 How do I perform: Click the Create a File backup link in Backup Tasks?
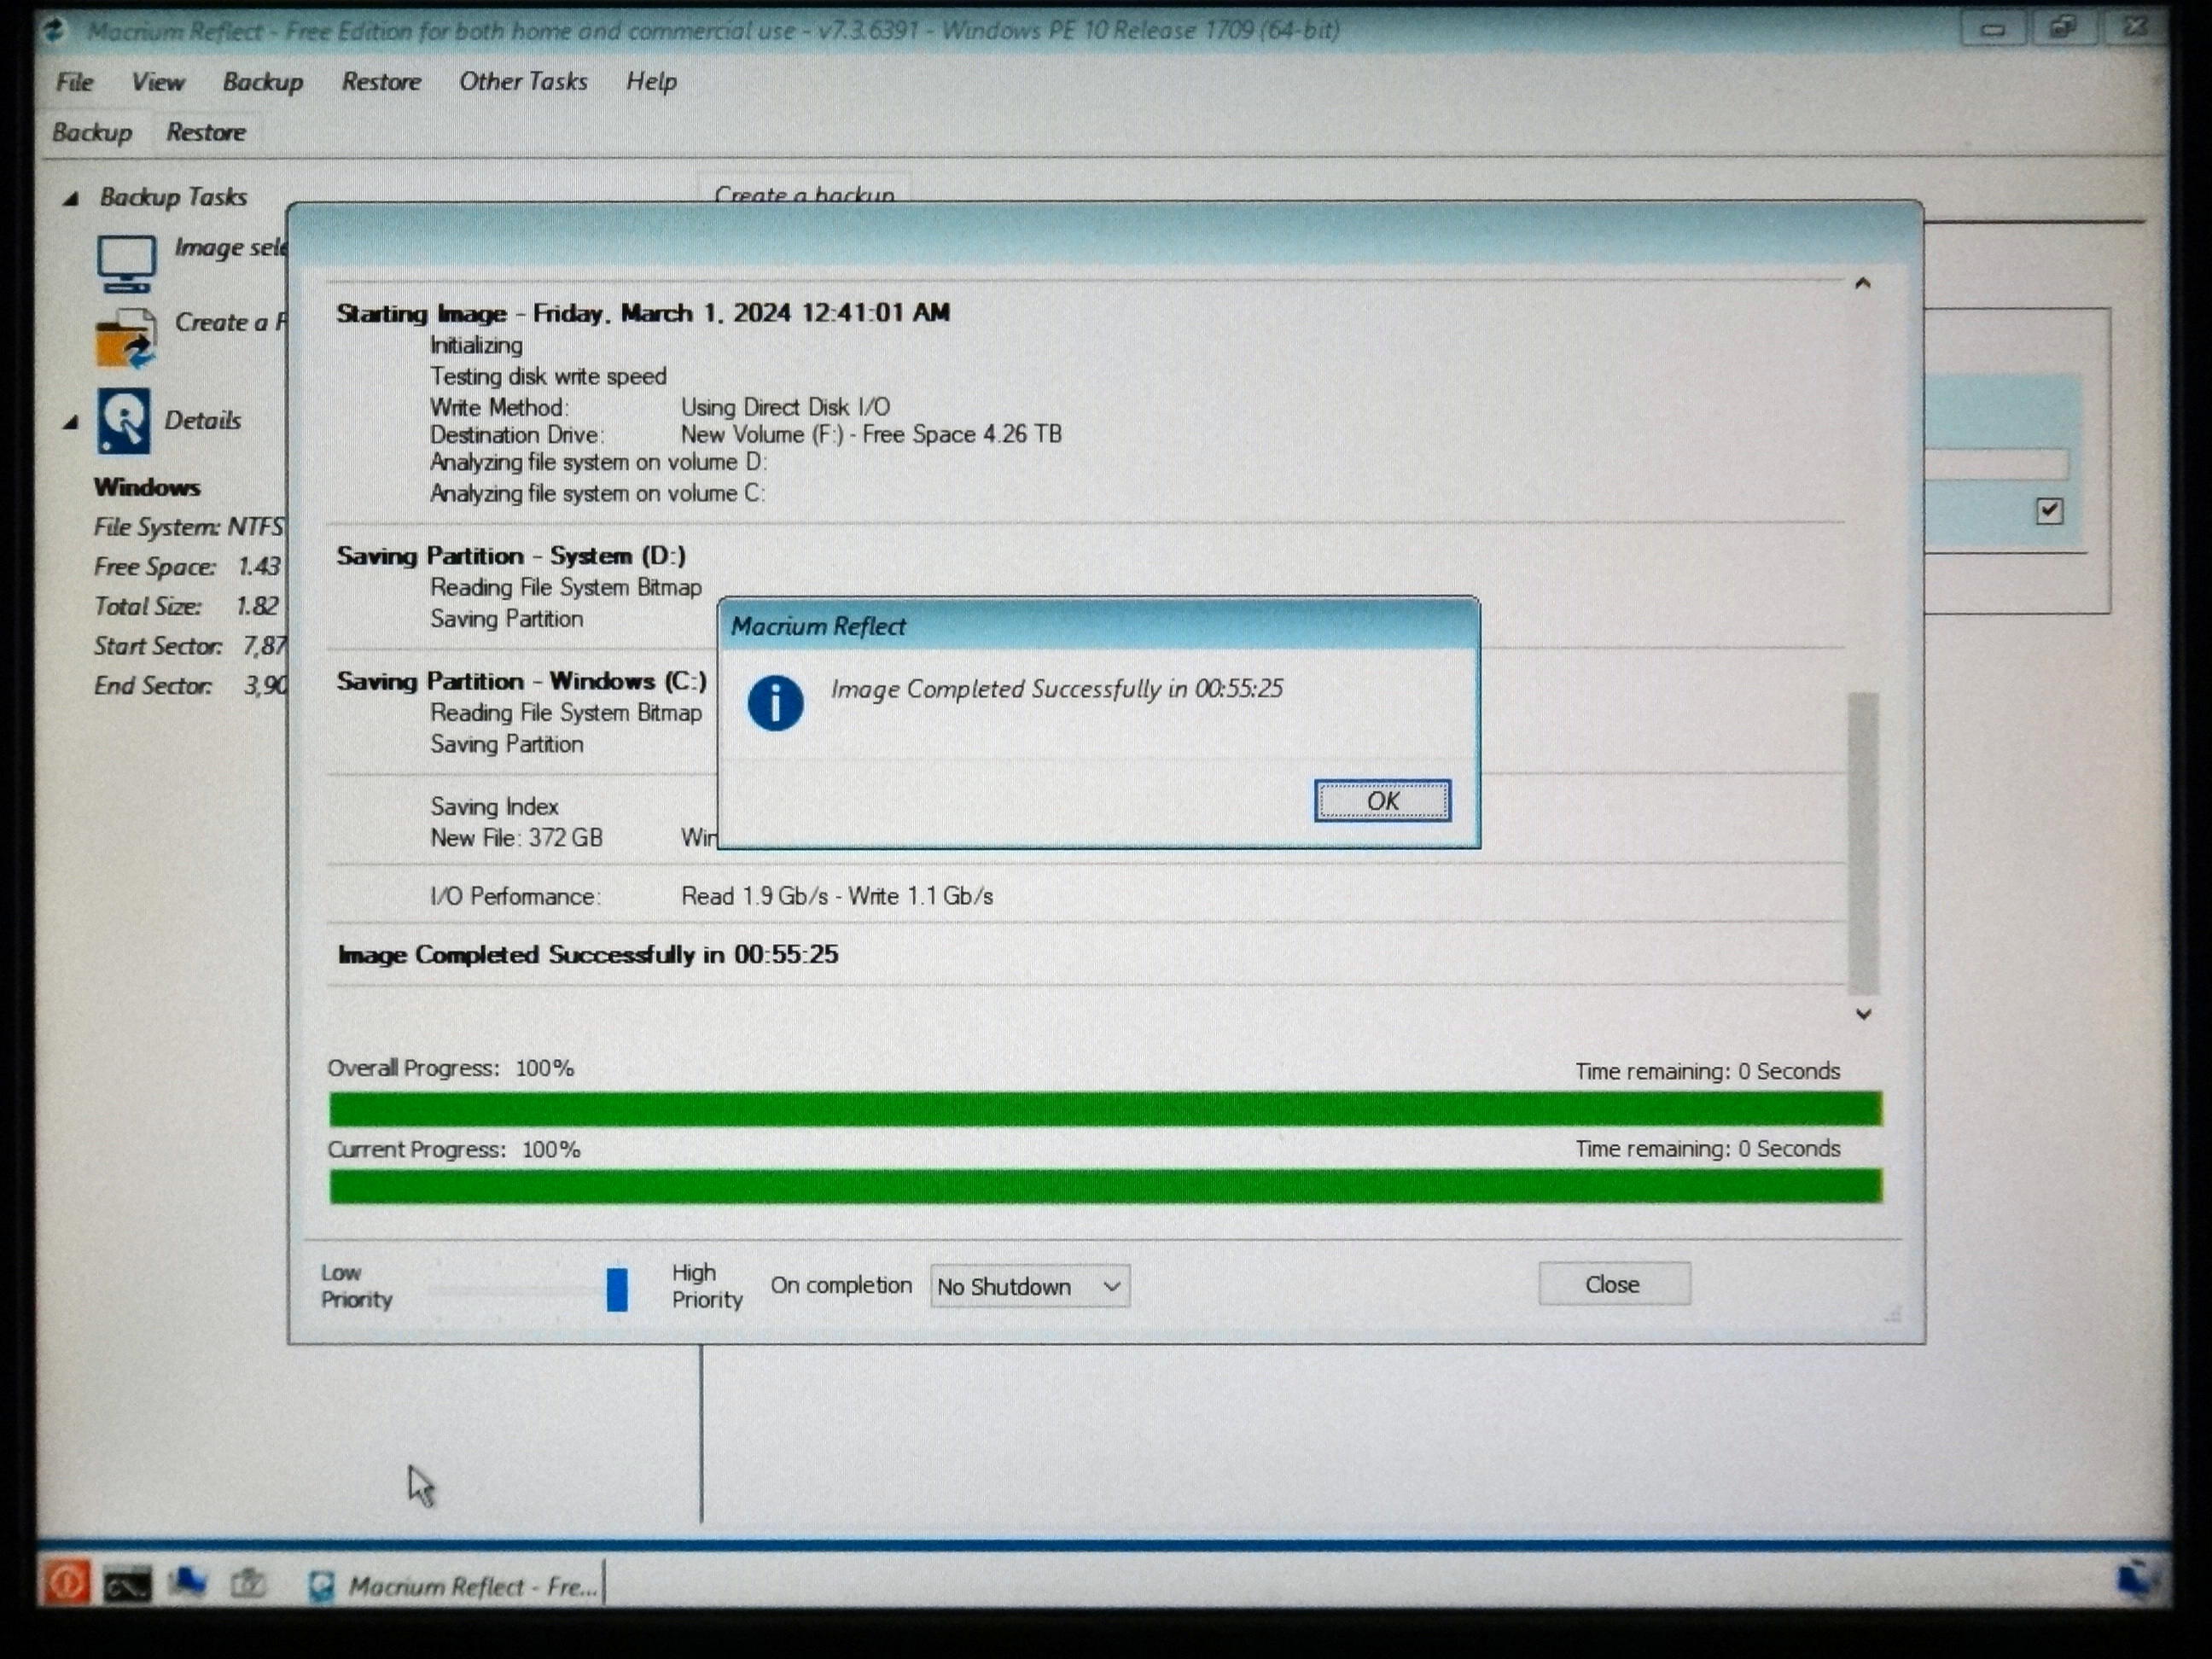point(231,322)
